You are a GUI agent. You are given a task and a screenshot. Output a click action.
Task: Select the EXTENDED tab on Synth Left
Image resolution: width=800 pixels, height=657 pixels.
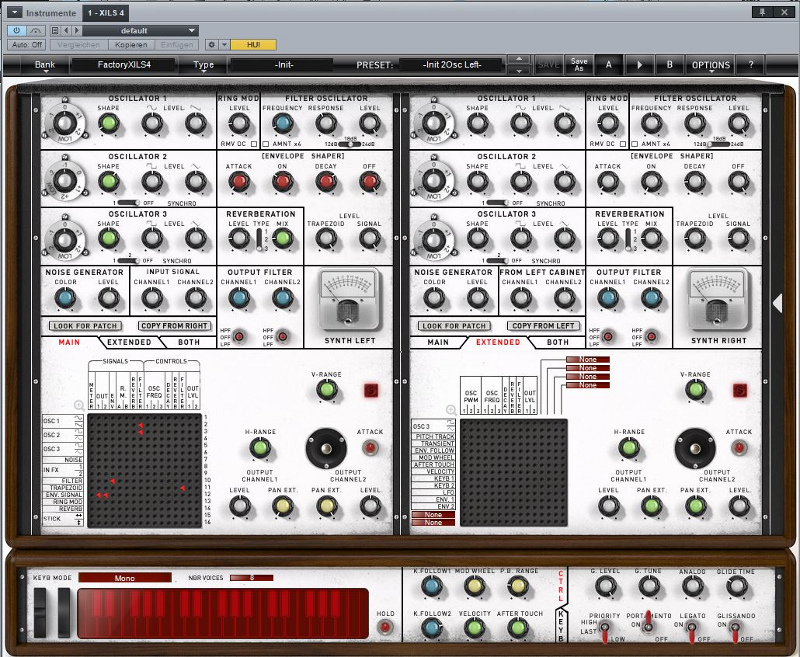click(129, 342)
